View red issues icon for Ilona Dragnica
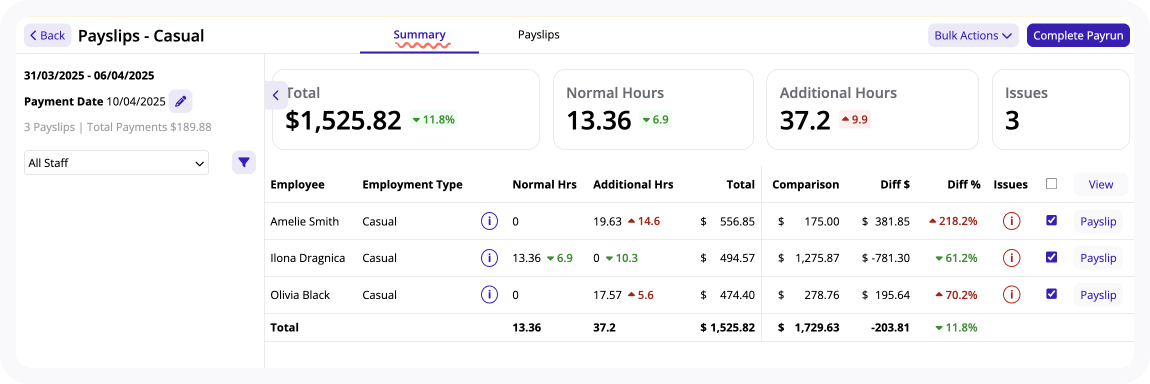Image resolution: width=1150 pixels, height=384 pixels. (x=1011, y=257)
